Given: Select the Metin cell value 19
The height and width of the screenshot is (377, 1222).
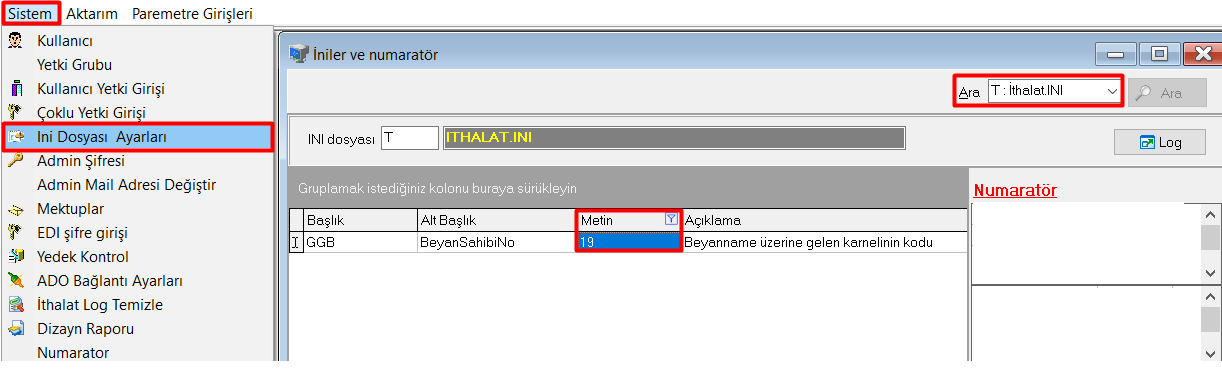Looking at the screenshot, I should [629, 241].
